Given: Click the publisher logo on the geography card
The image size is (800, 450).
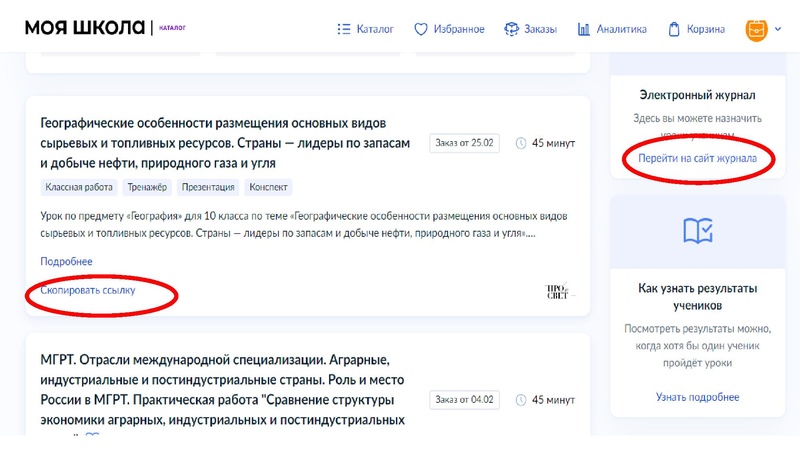Looking at the screenshot, I should (560, 291).
